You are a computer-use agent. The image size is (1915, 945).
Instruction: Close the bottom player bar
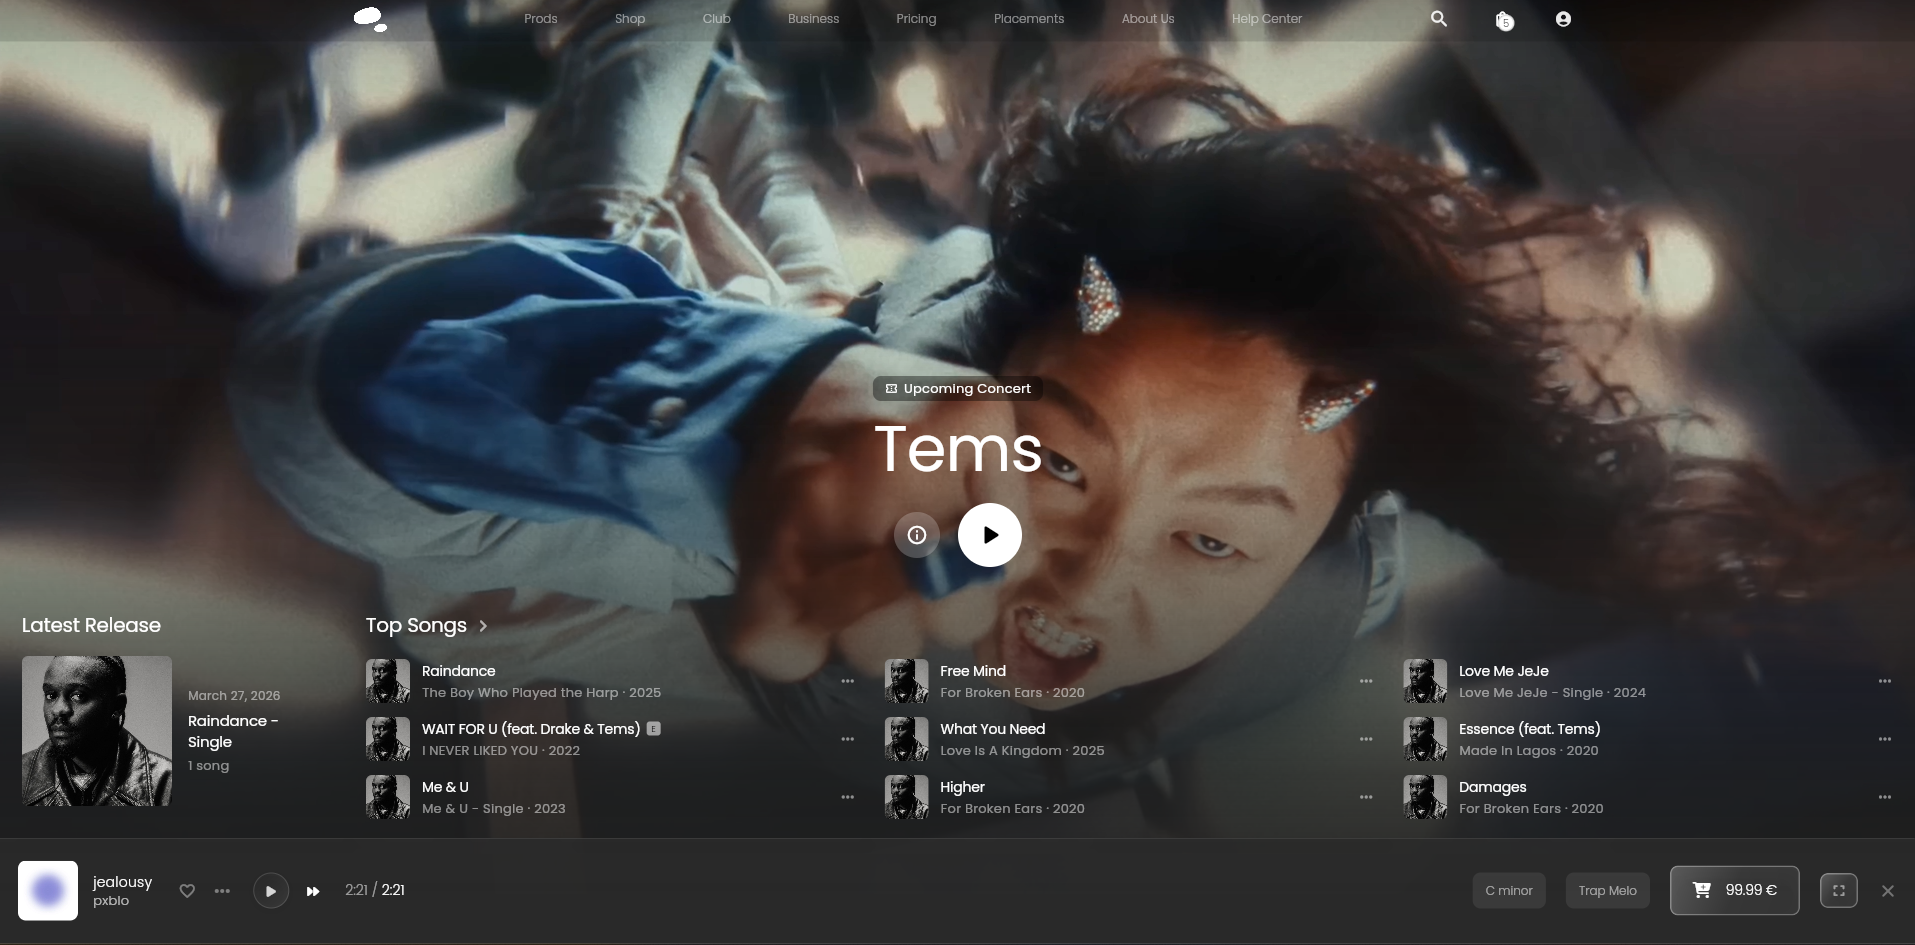[1888, 891]
